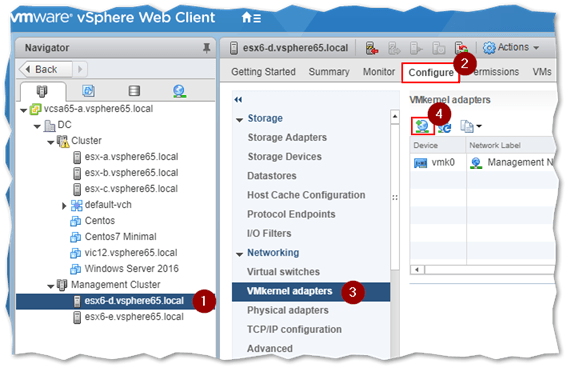567x368 pixels.
Task: Open the Getting Started tab
Action: click(263, 72)
